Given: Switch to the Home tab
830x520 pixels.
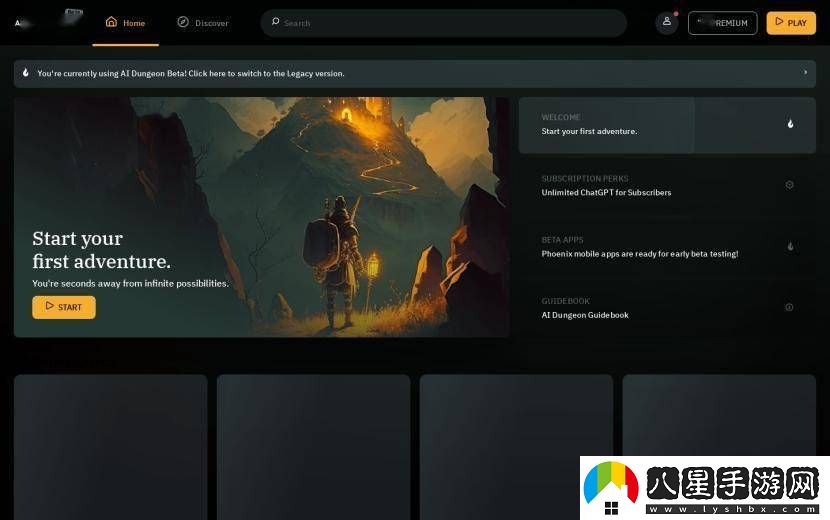Looking at the screenshot, I should [126, 23].
